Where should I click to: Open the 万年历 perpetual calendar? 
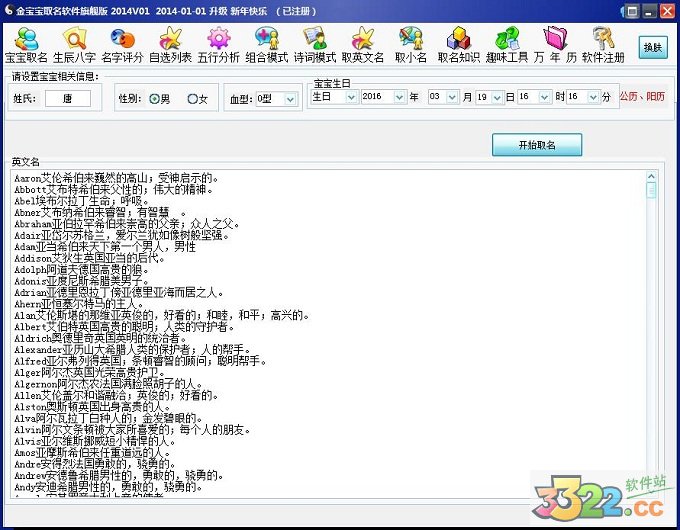tap(555, 45)
